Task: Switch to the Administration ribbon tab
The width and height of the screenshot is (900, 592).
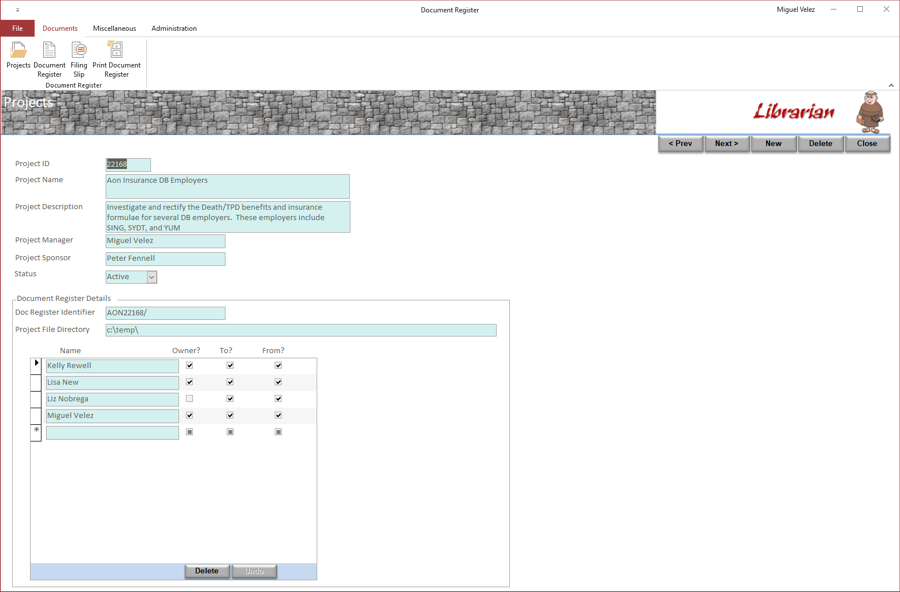Action: pyautogui.click(x=174, y=28)
